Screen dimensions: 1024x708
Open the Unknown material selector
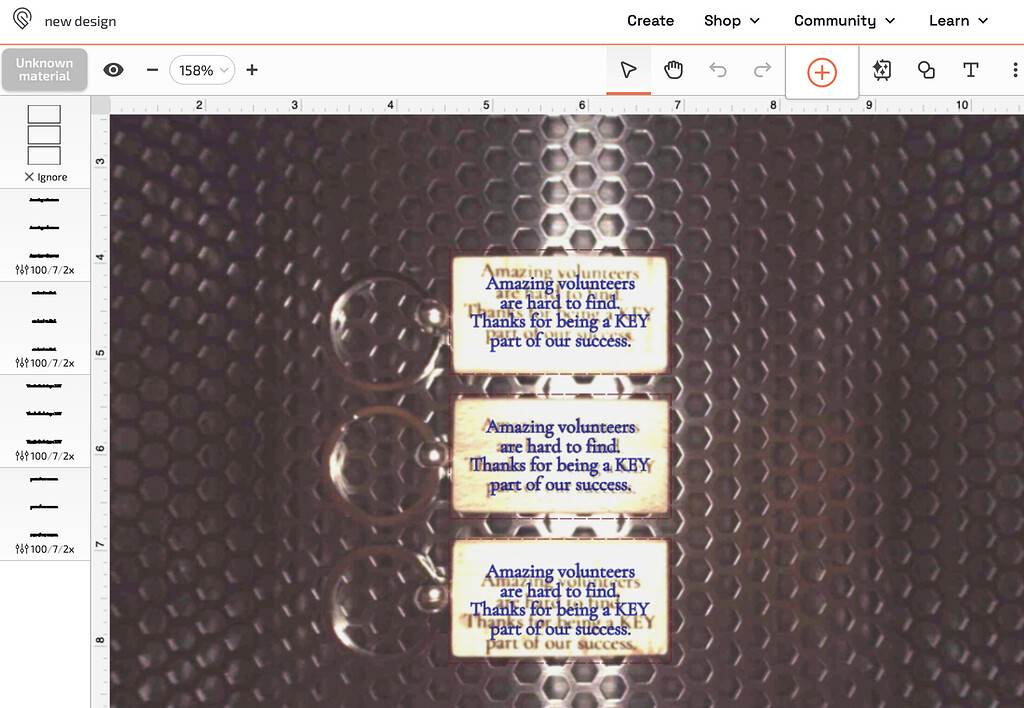44,68
